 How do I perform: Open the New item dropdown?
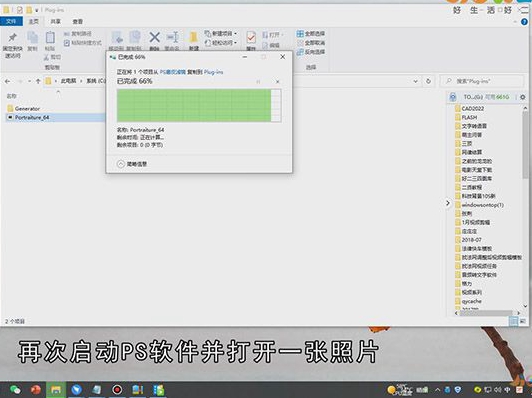[x=221, y=34]
